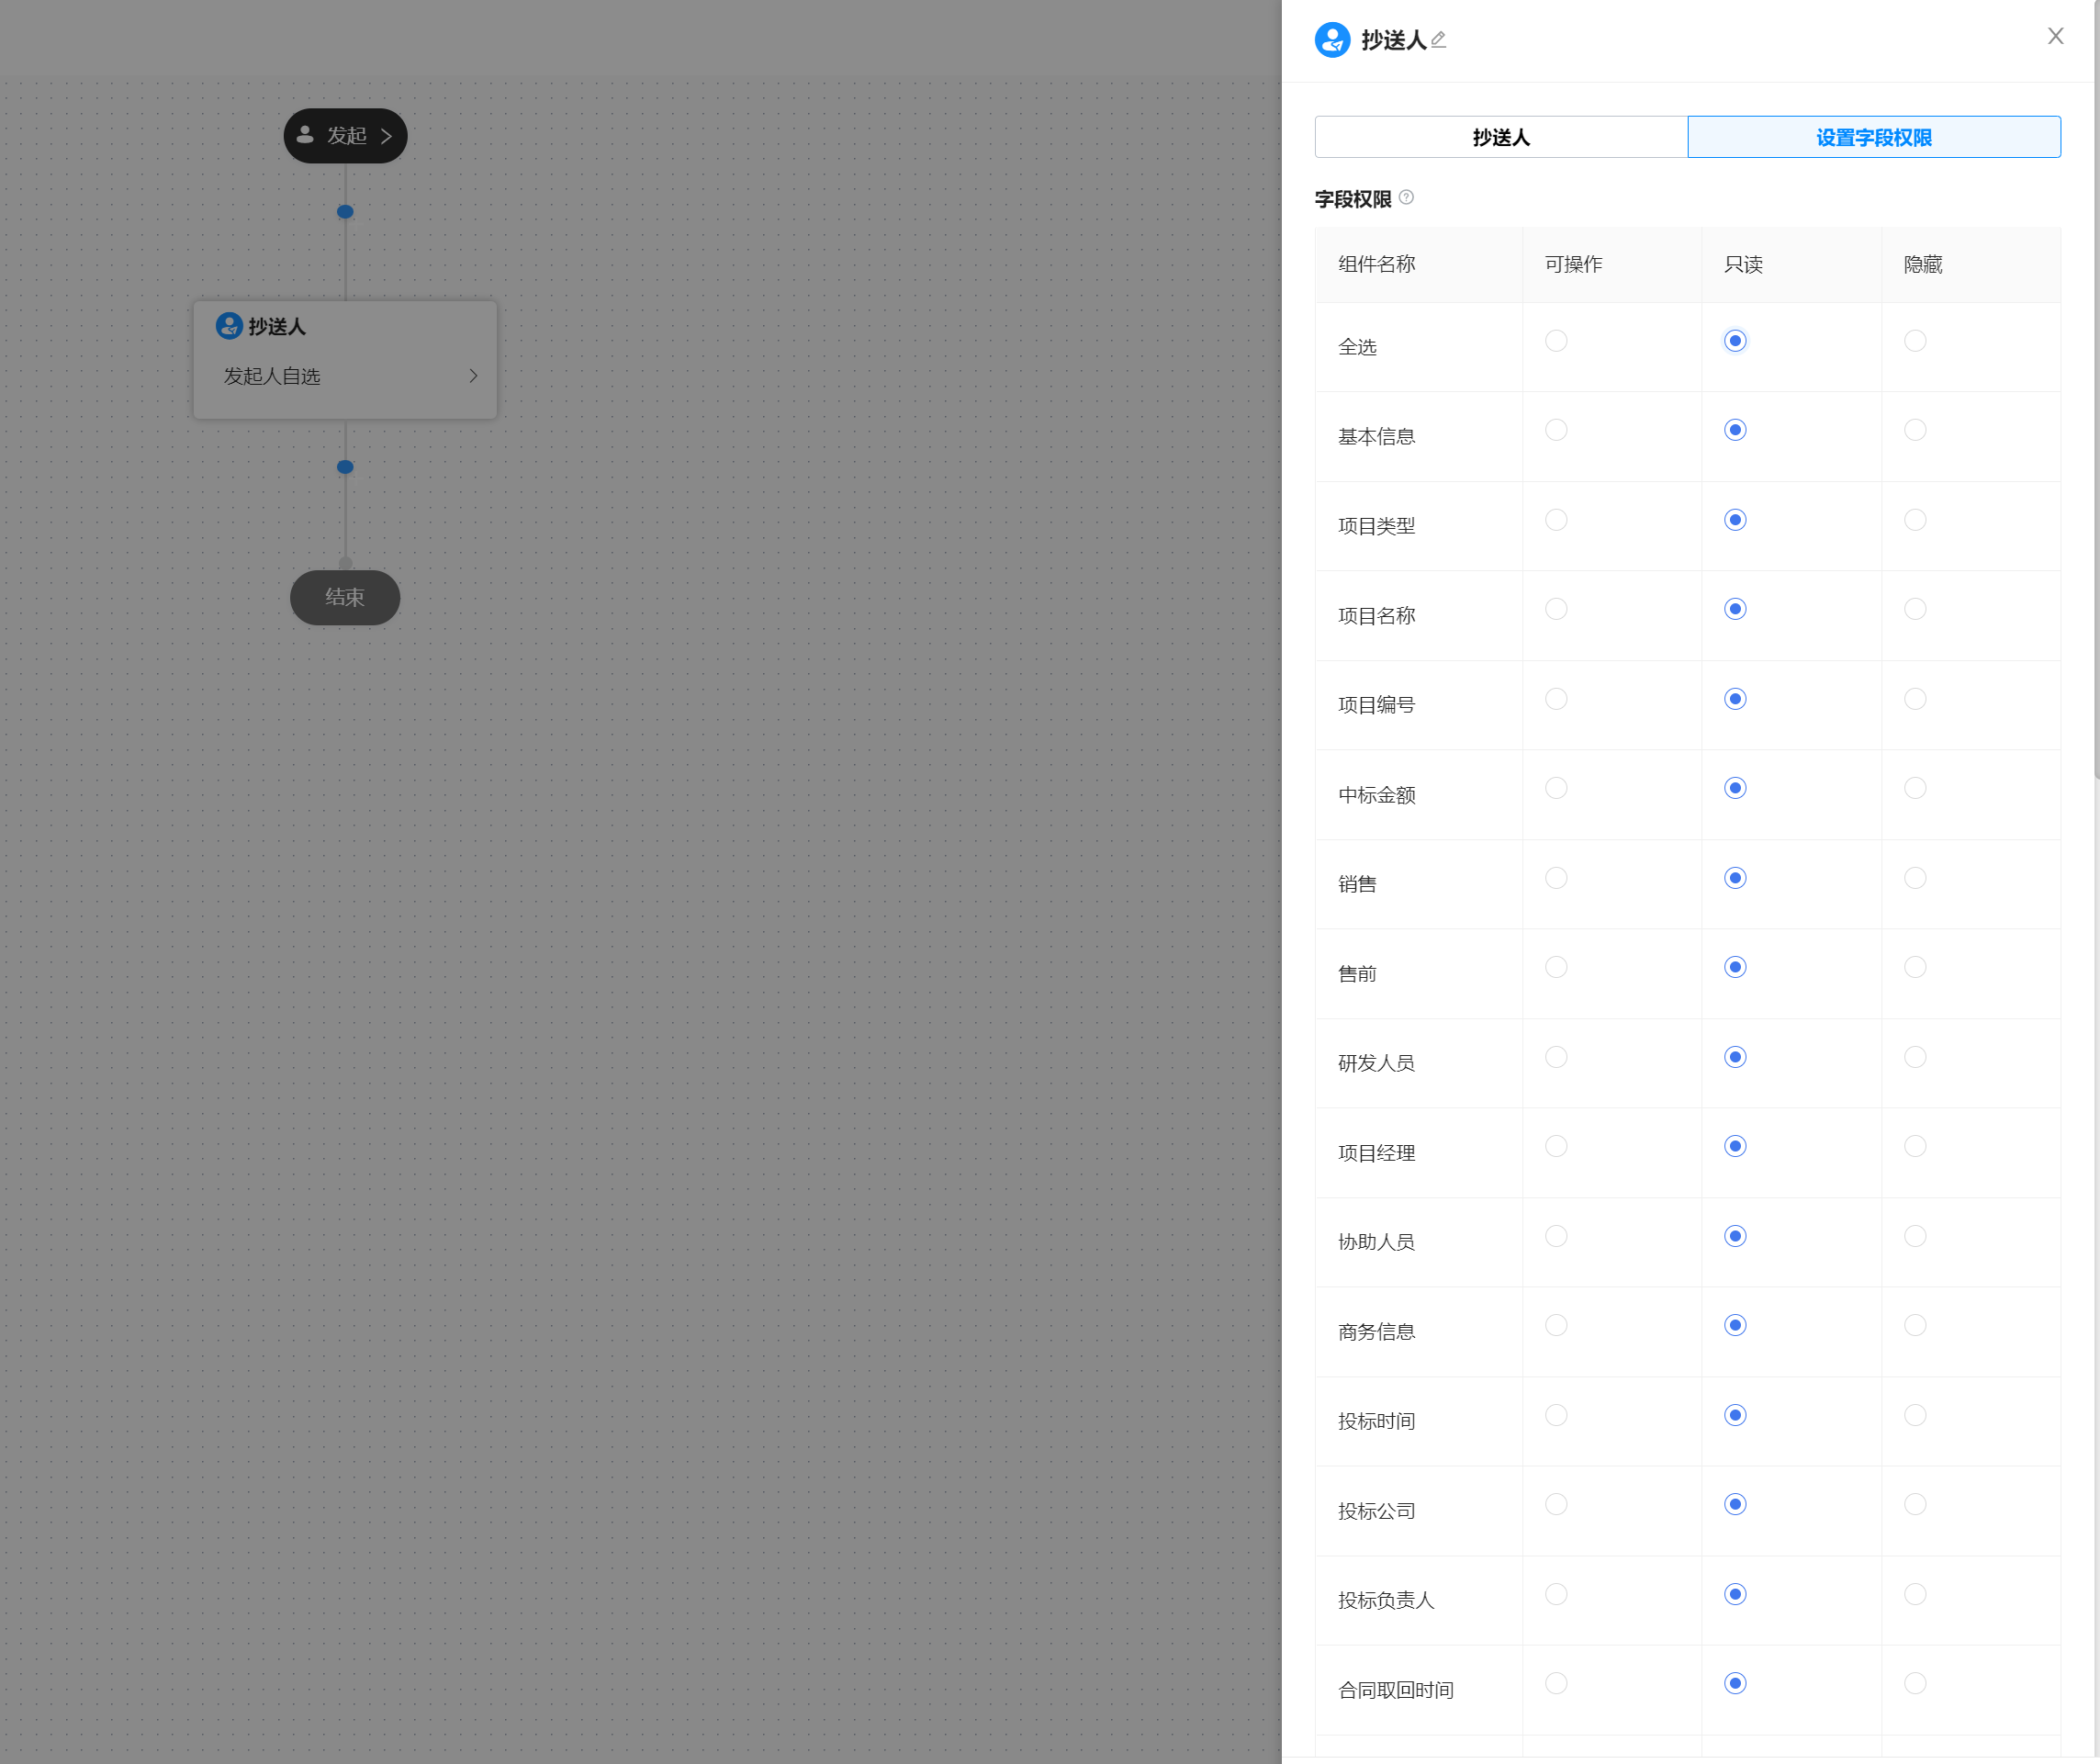Screen dimensions: 2100x1764
Task: Set 项目经理 to 隐藏
Action: (x=1915, y=1146)
